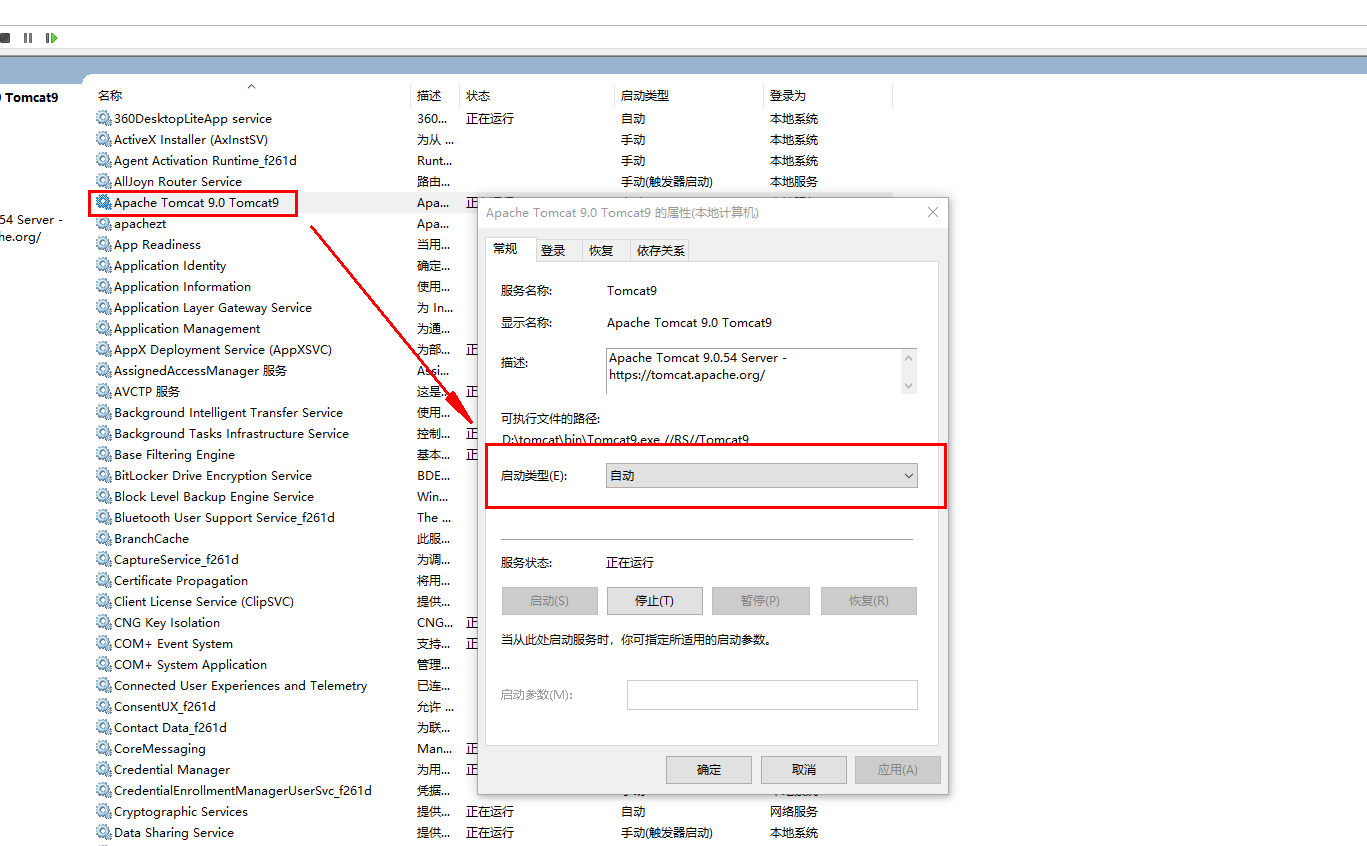Screen dimensions: 1367x846
Task: Select the COM+ System Application name
Action: pos(190,664)
